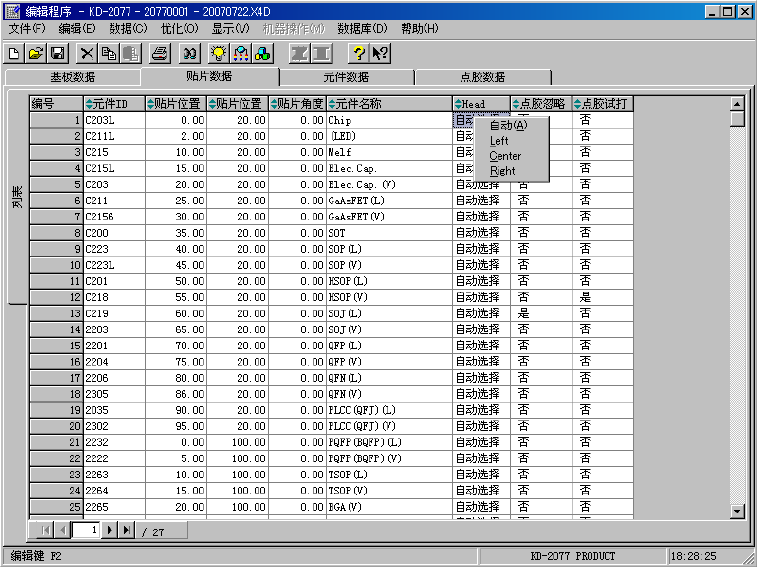Click the binoculars Find icon
The height and width of the screenshot is (567, 757).
click(x=190, y=54)
